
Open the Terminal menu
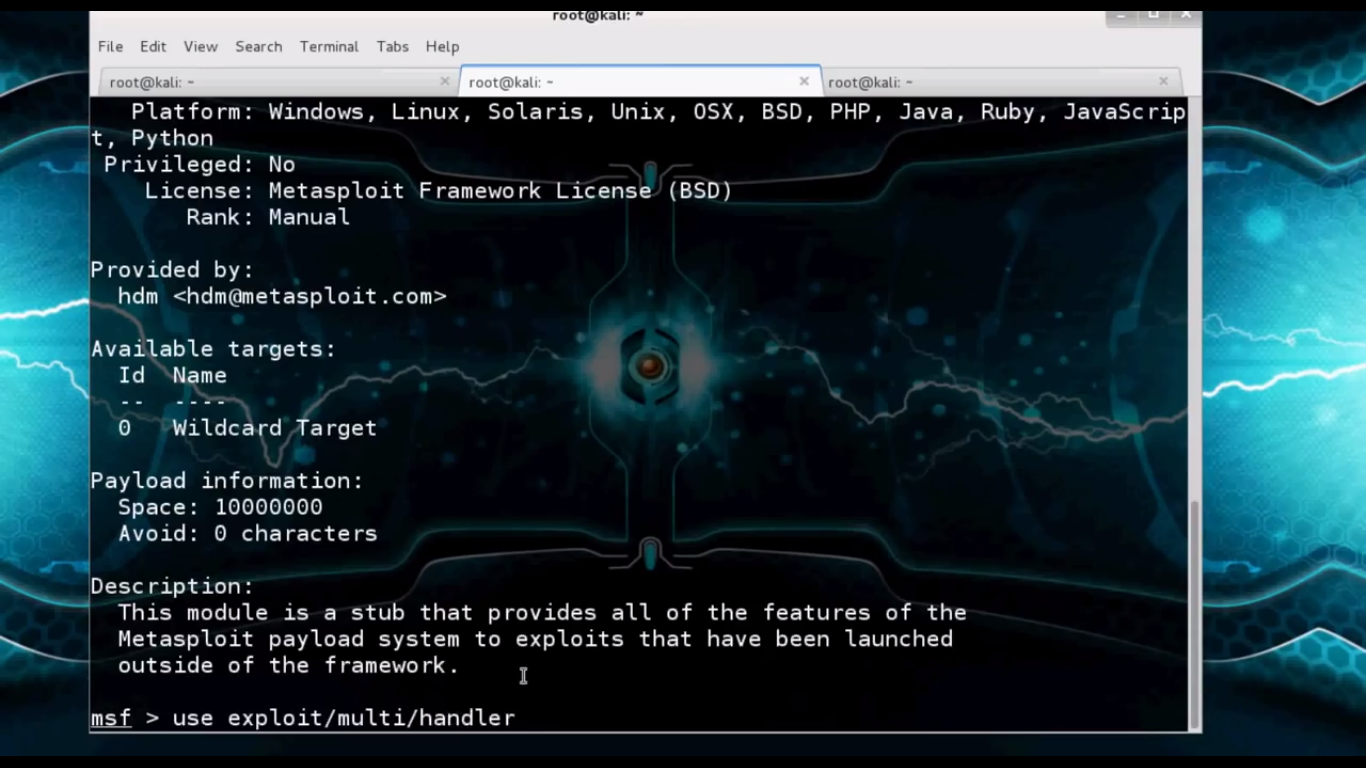coord(329,46)
